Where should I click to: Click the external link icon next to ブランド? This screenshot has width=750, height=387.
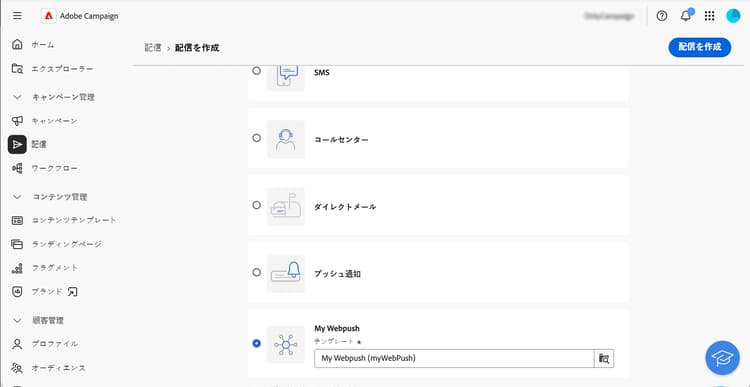coord(72,291)
